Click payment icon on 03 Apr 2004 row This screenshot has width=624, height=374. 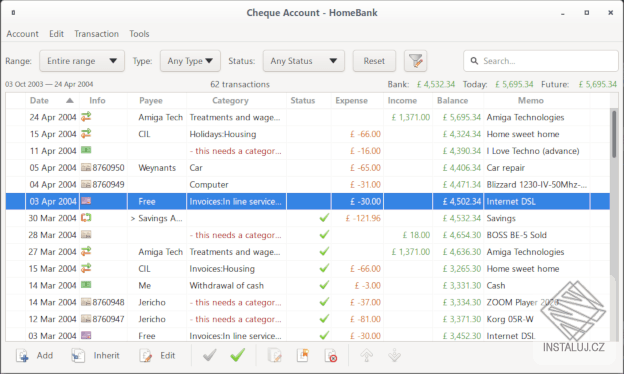(86, 201)
